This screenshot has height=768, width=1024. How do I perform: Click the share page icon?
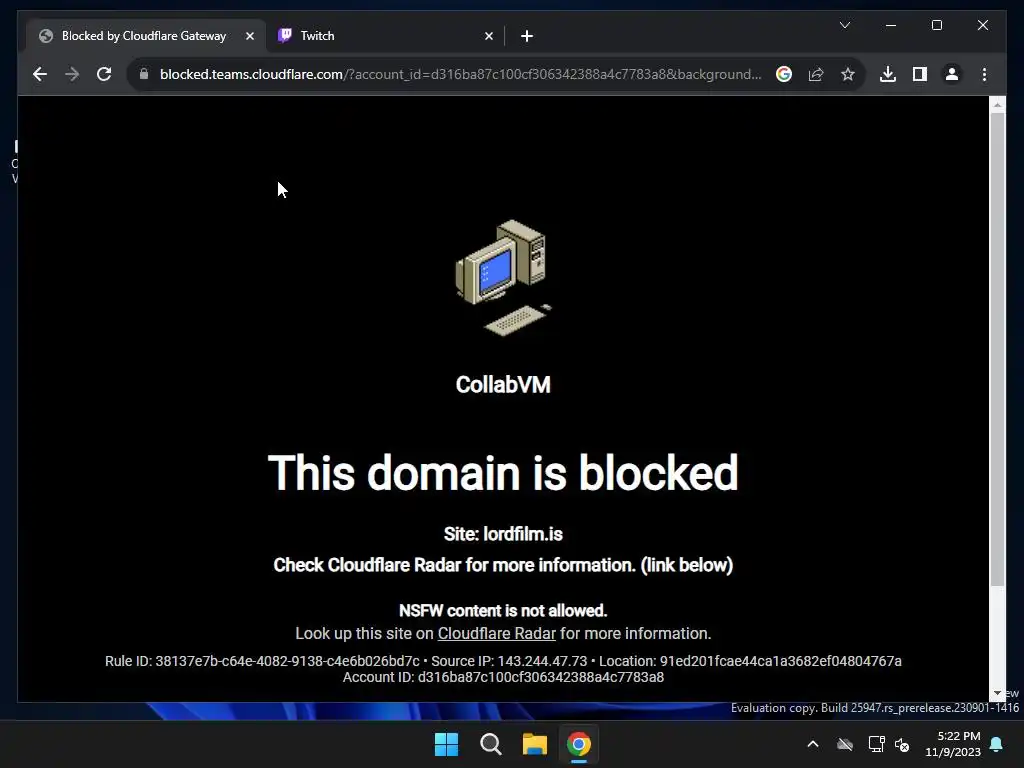coord(816,74)
